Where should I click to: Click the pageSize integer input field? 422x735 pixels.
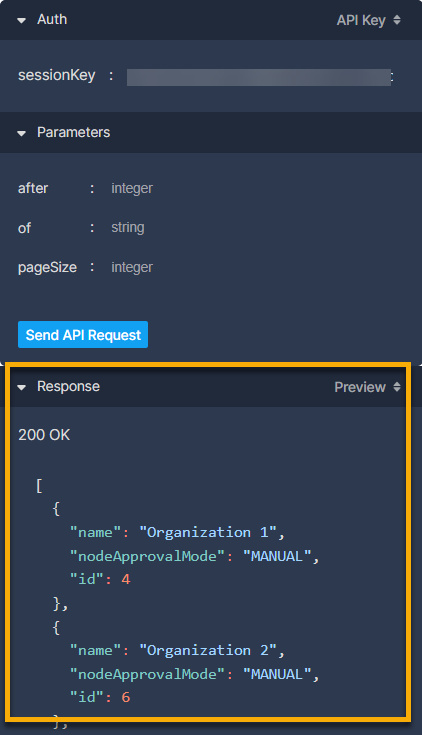pyautogui.click(x=132, y=267)
